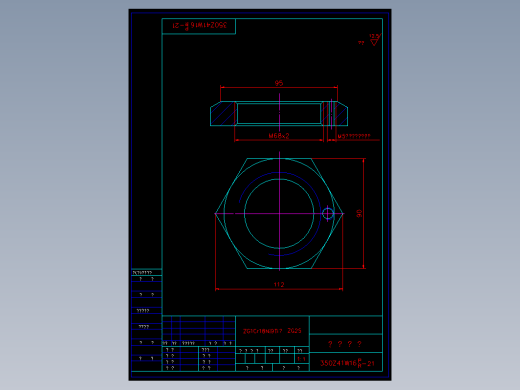This screenshot has width=520, height=390.
Task: Click the "ZG1Cr18Ni9Ti" material text
Action: pyautogui.click(x=263, y=331)
